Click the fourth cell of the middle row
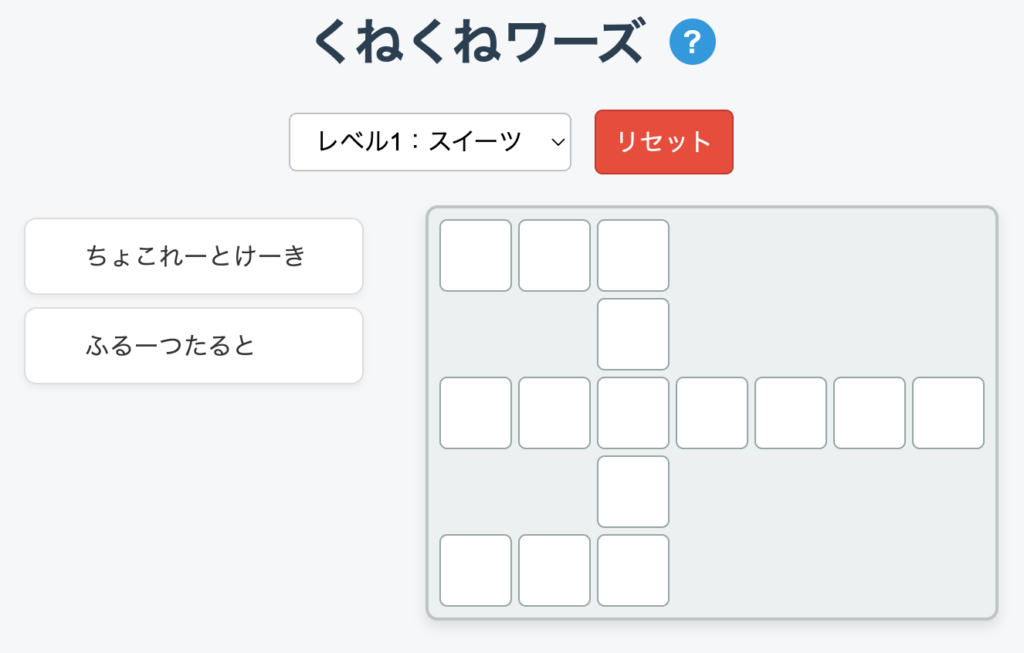The height and width of the screenshot is (653, 1024). pos(712,413)
